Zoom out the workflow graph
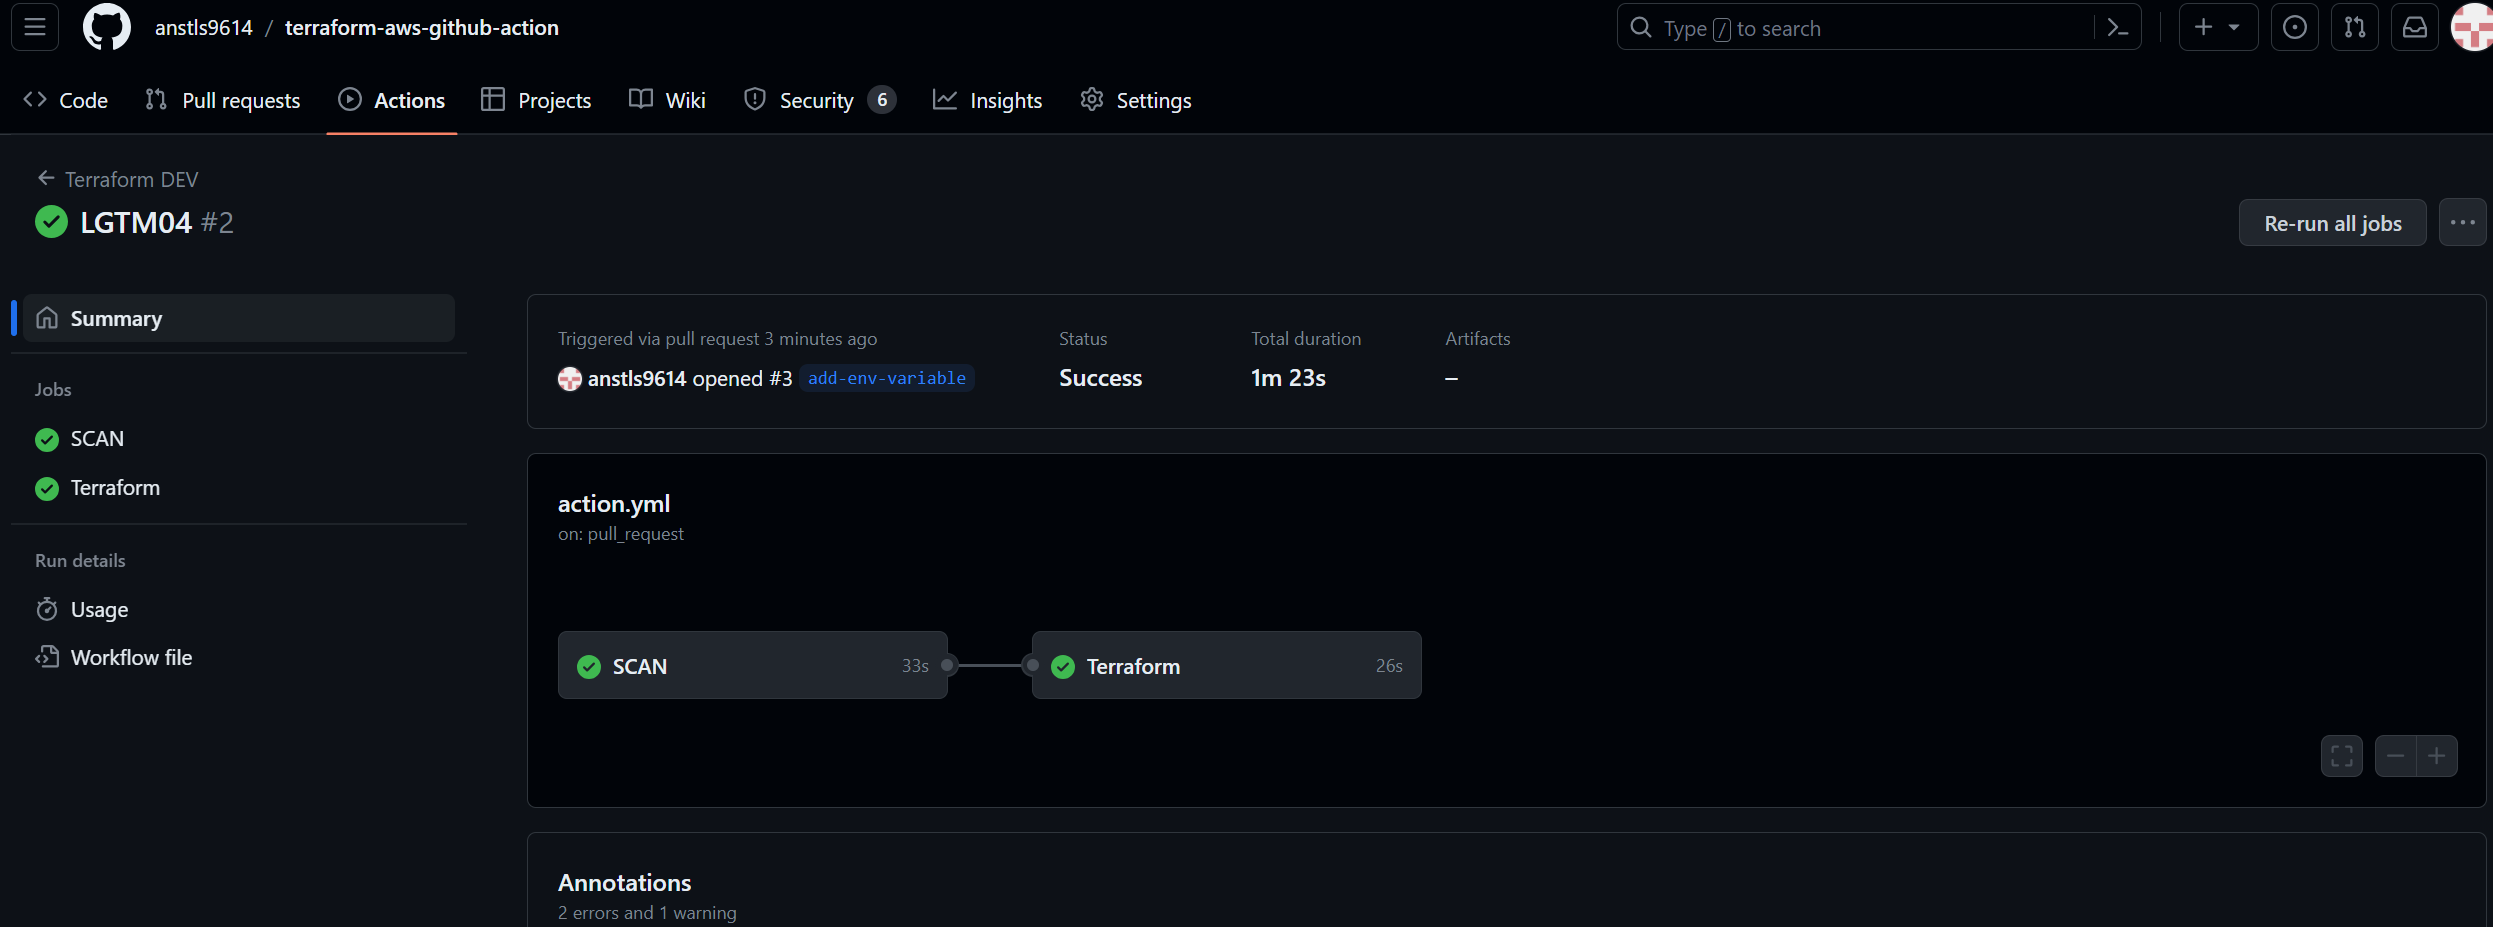This screenshot has width=2493, height=927. pos(2396,756)
